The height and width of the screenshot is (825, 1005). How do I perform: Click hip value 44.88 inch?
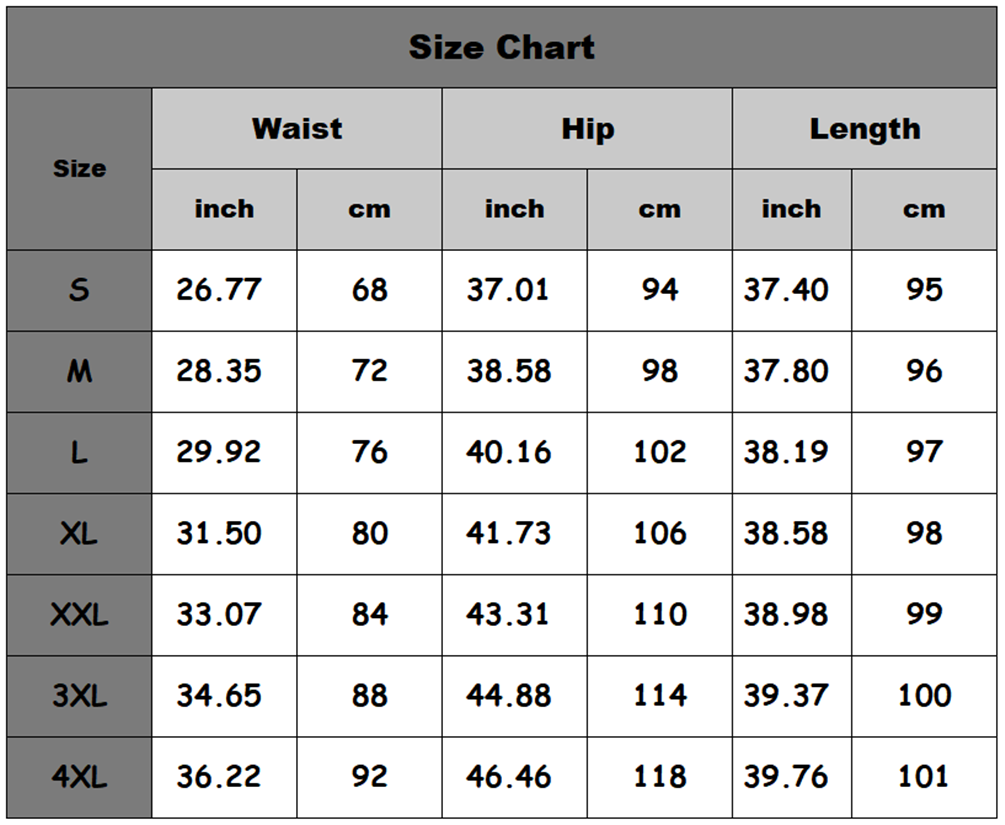point(508,695)
